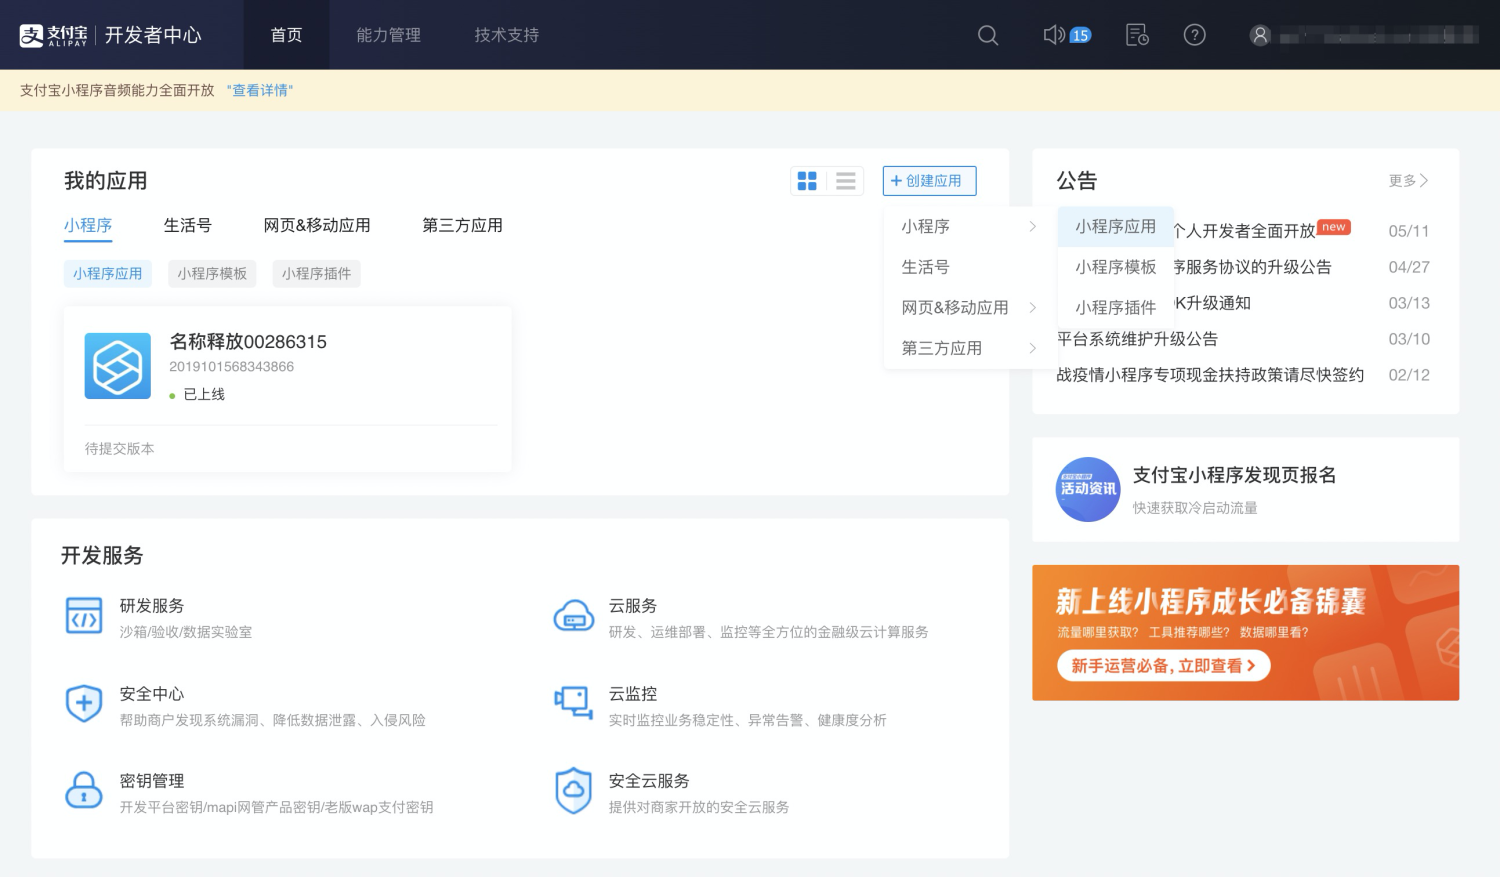
Task: Expand 网页&移动应用 submenu in create menu
Action: [1033, 308]
